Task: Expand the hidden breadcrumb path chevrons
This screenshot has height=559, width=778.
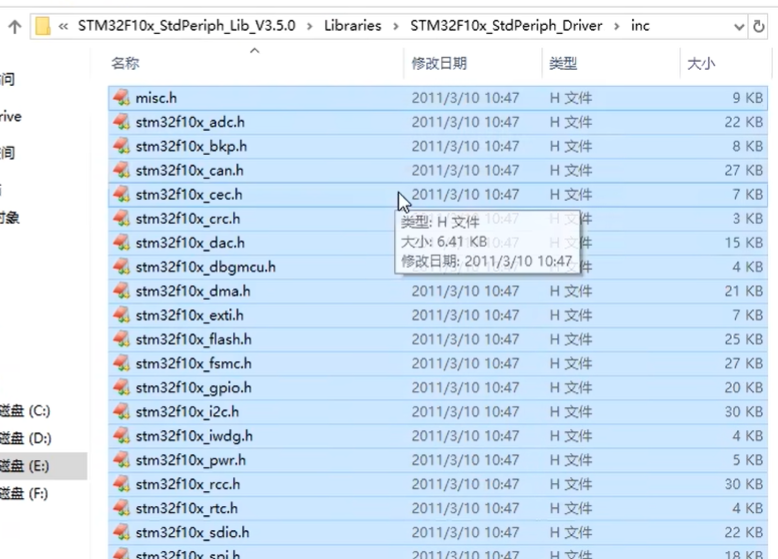Action: (x=63, y=26)
